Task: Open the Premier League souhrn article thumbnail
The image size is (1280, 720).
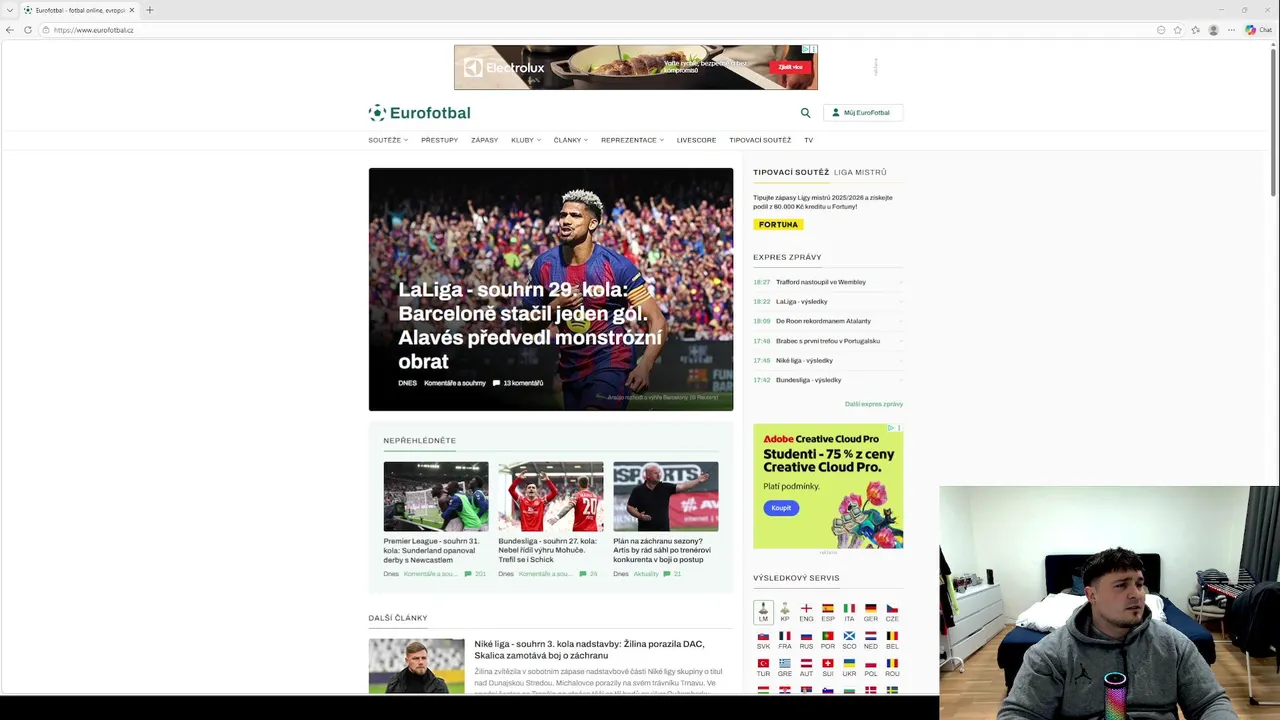Action: pos(436,496)
